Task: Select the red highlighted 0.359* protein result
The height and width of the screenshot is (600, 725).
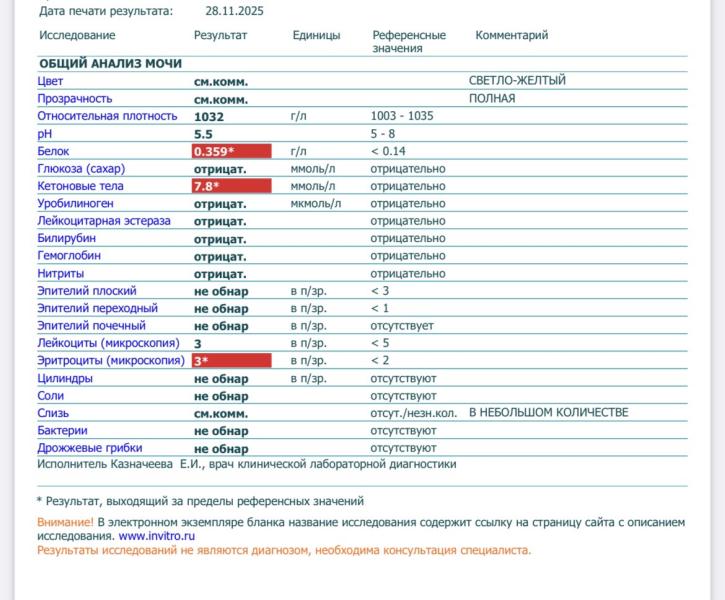Action: 231,151
